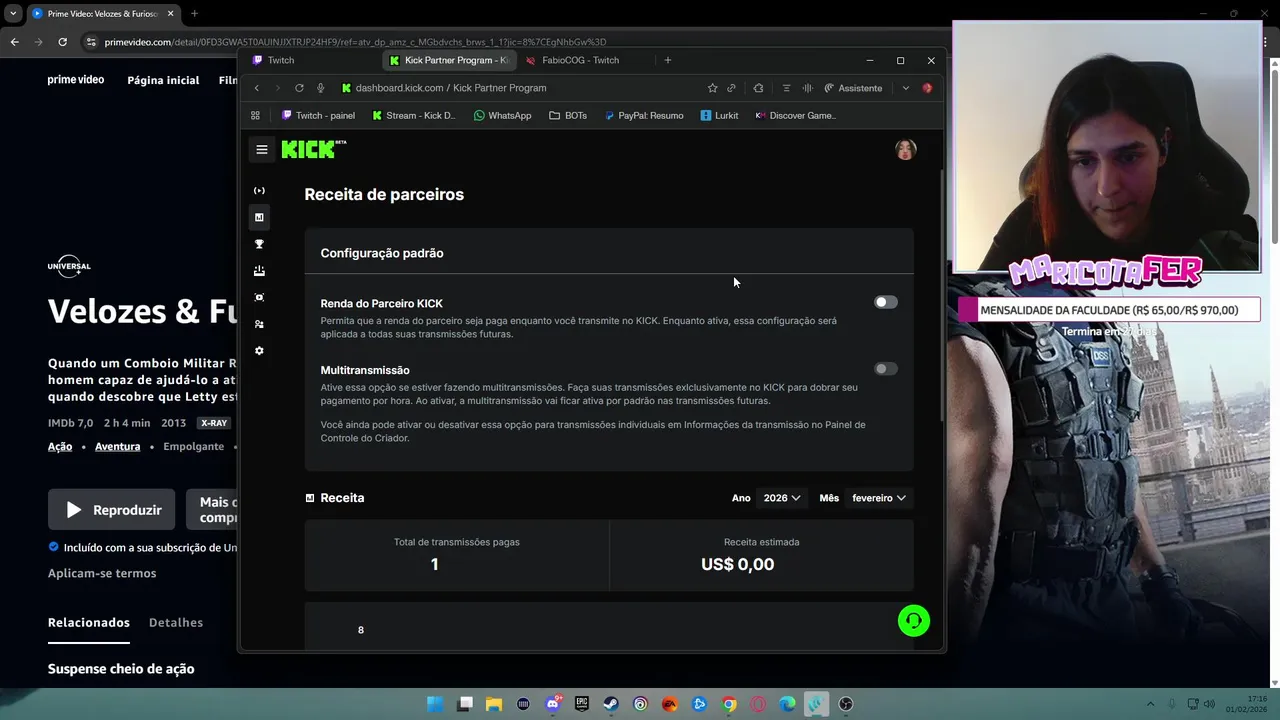
Task: Open the Stream section in Kick sidebar
Action: [259, 190]
